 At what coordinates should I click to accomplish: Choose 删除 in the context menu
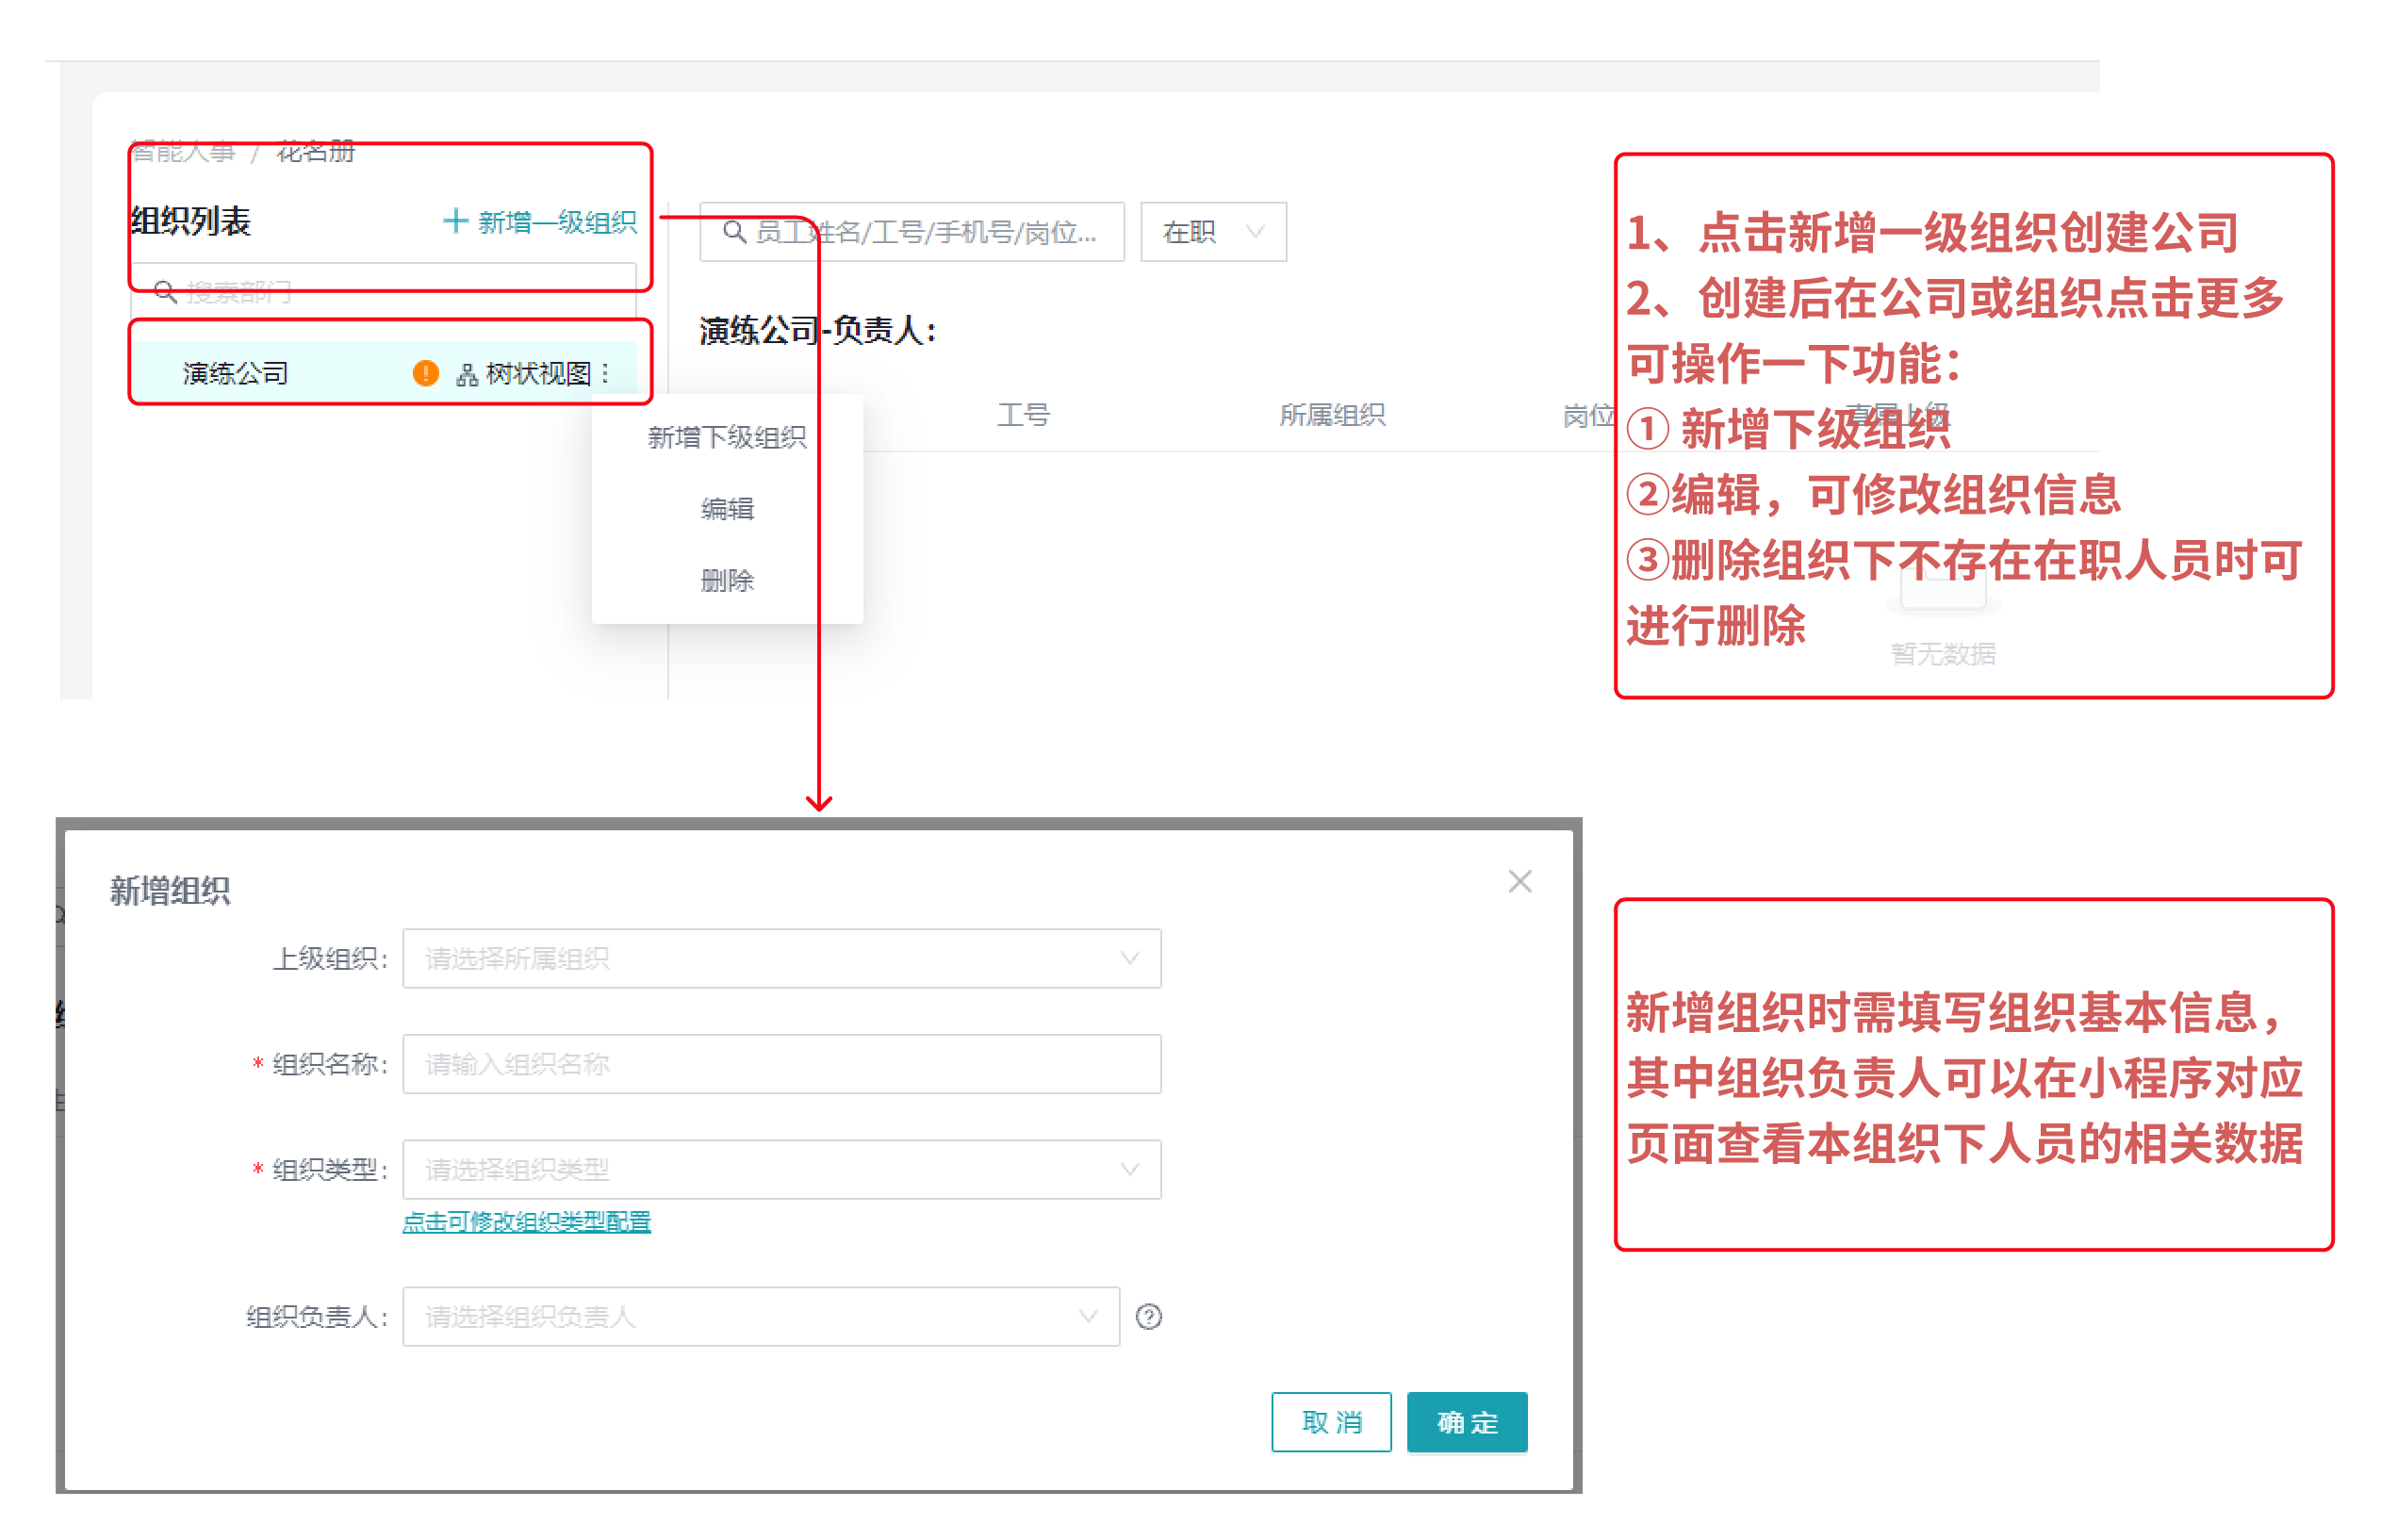point(726,580)
